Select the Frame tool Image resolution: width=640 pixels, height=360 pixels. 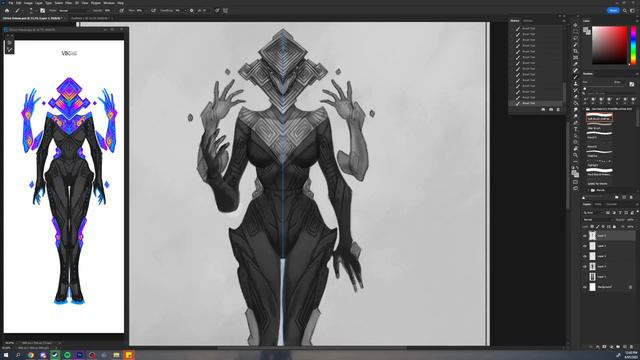click(x=576, y=58)
